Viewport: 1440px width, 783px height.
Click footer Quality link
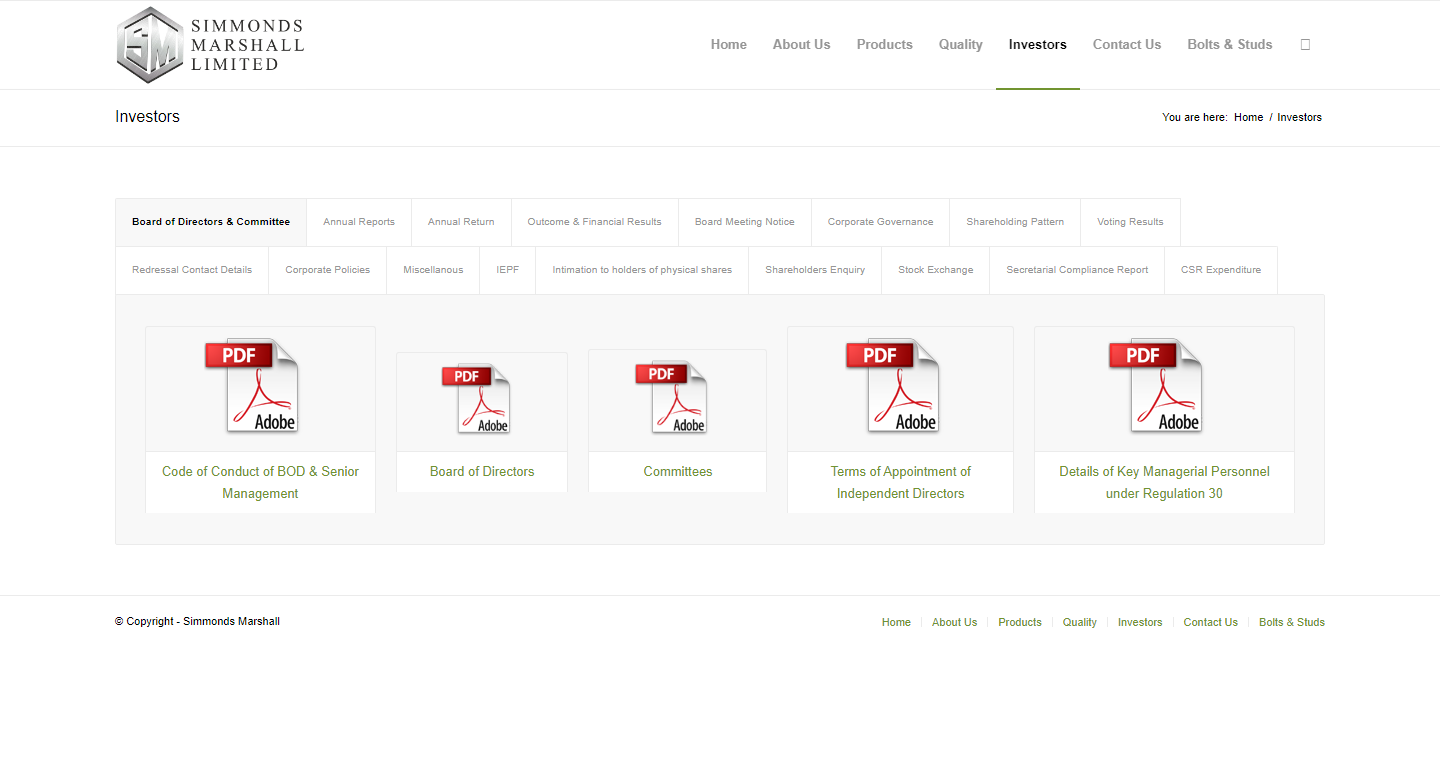(x=1080, y=622)
